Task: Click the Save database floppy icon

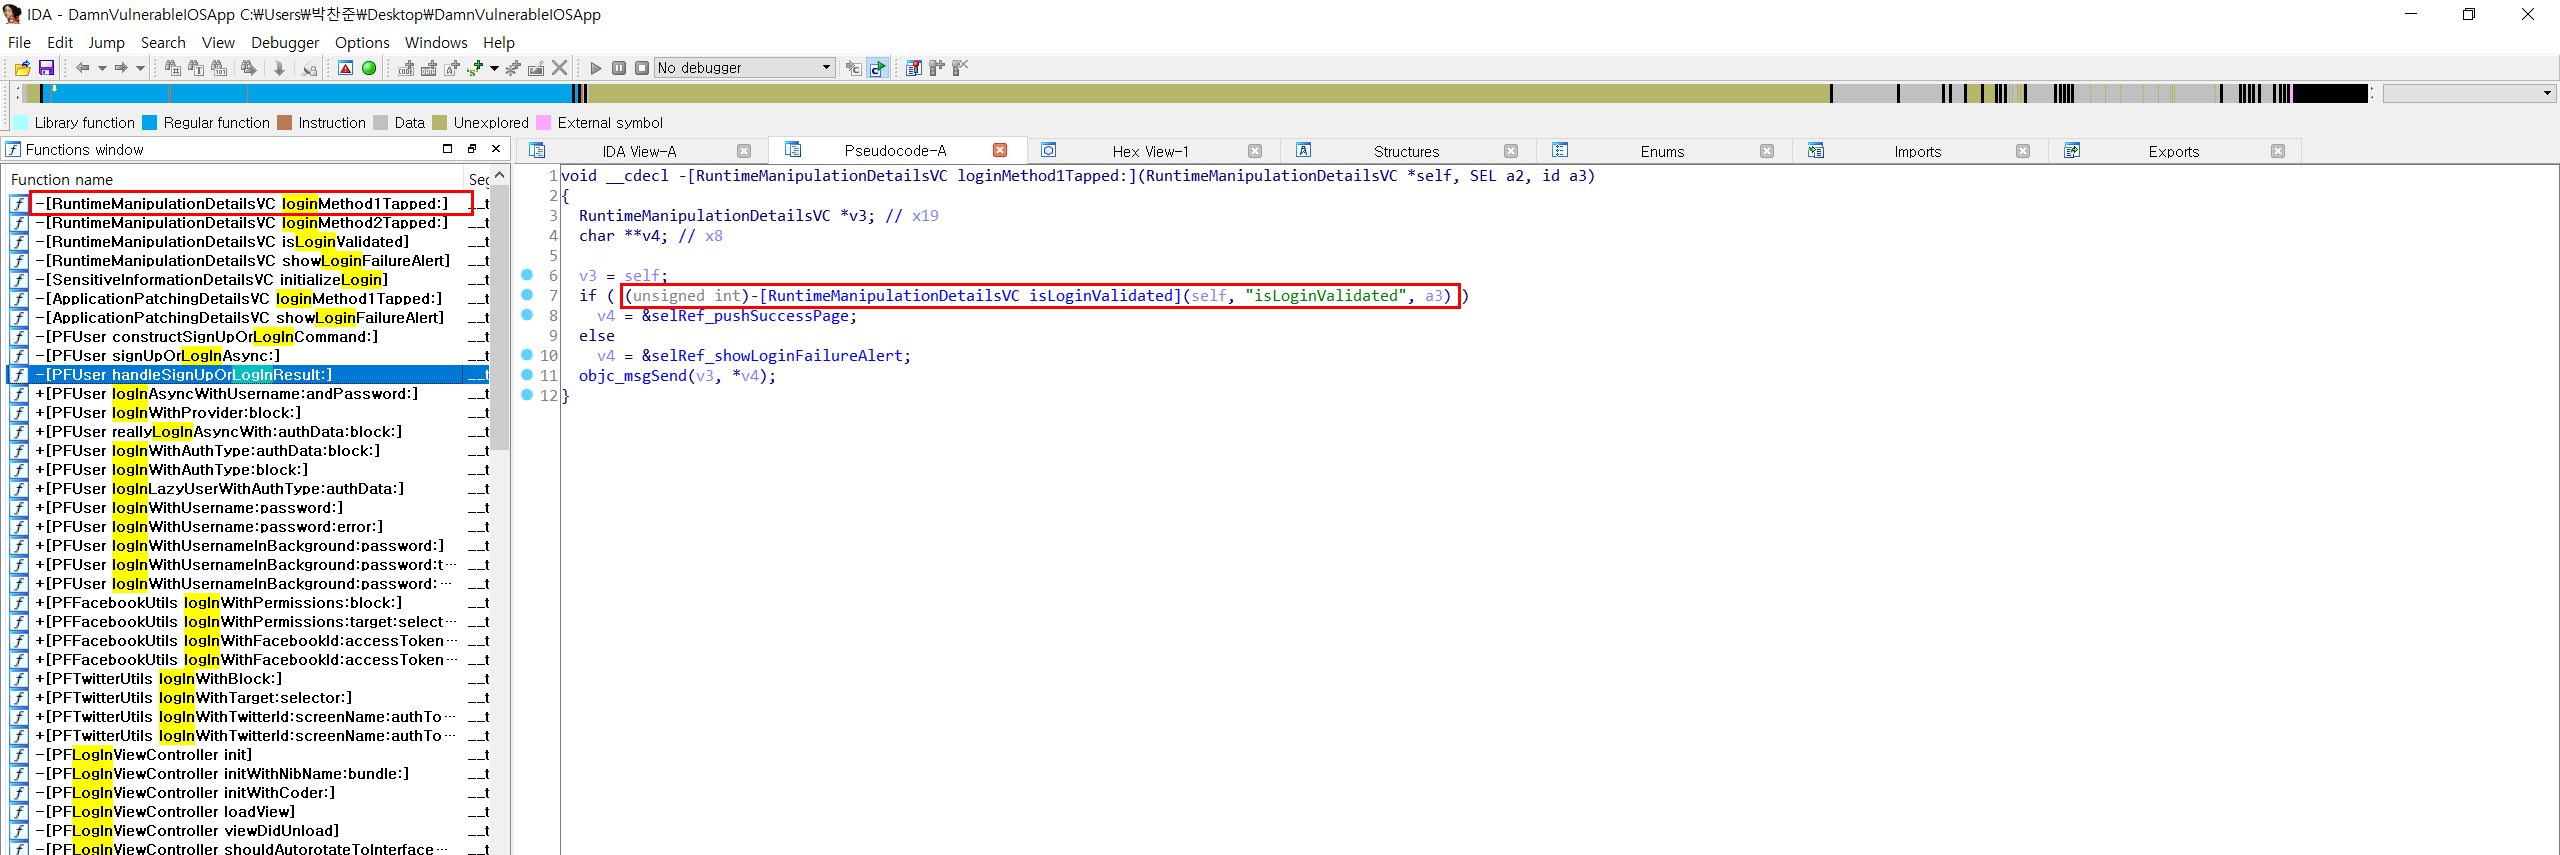Action: (x=46, y=68)
